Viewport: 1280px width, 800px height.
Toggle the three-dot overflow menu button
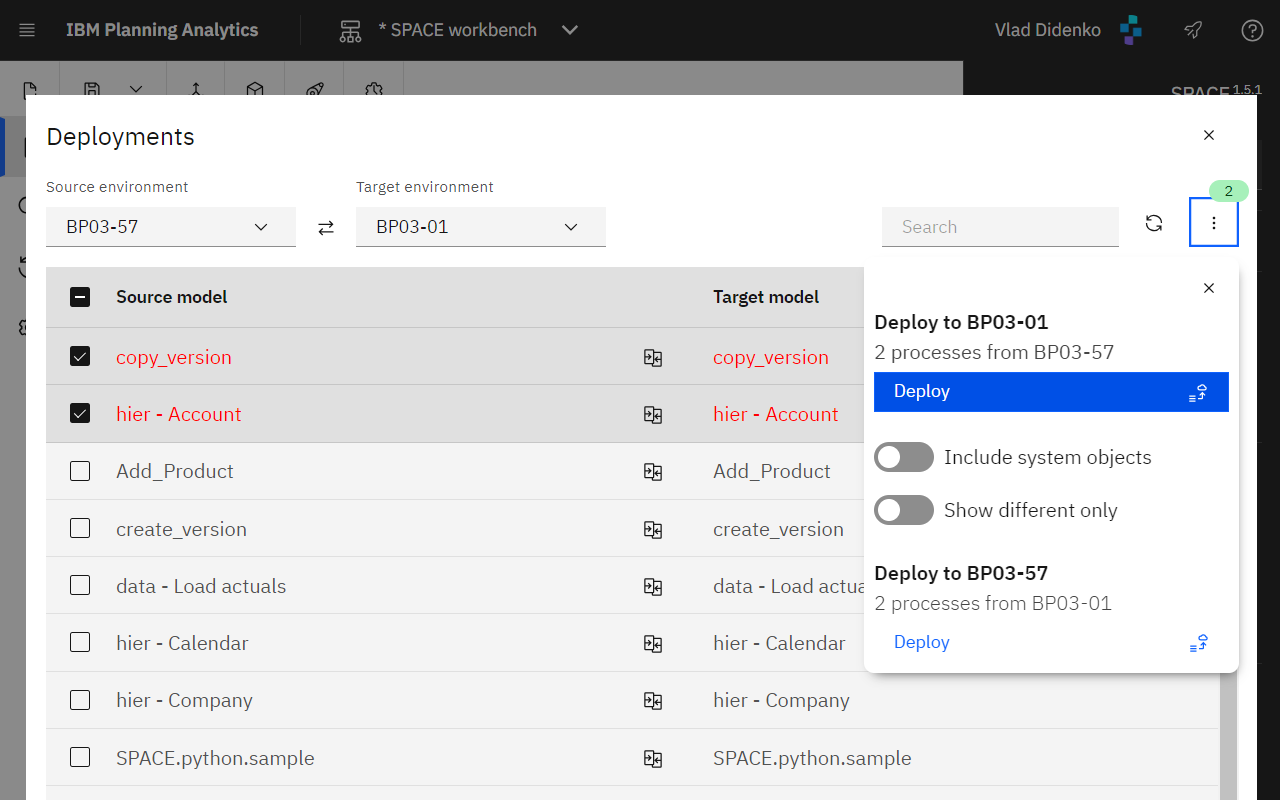[1214, 222]
